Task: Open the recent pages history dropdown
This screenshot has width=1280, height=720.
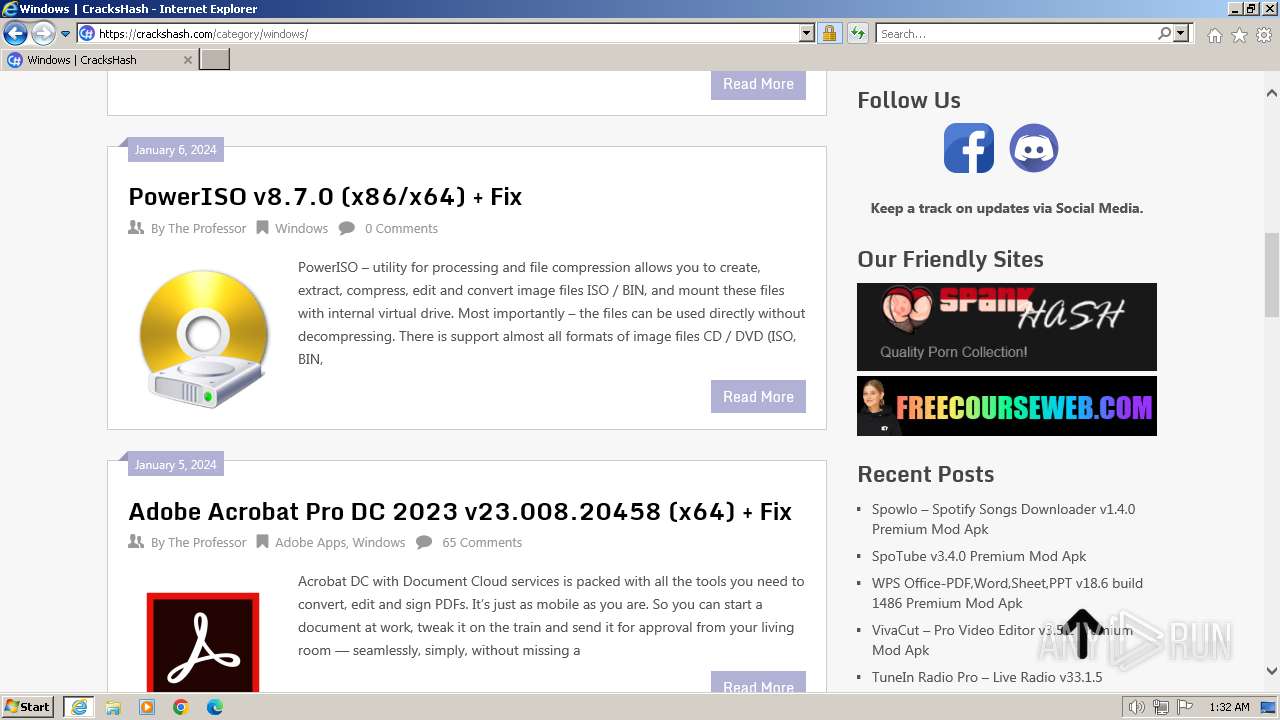Action: [x=66, y=34]
